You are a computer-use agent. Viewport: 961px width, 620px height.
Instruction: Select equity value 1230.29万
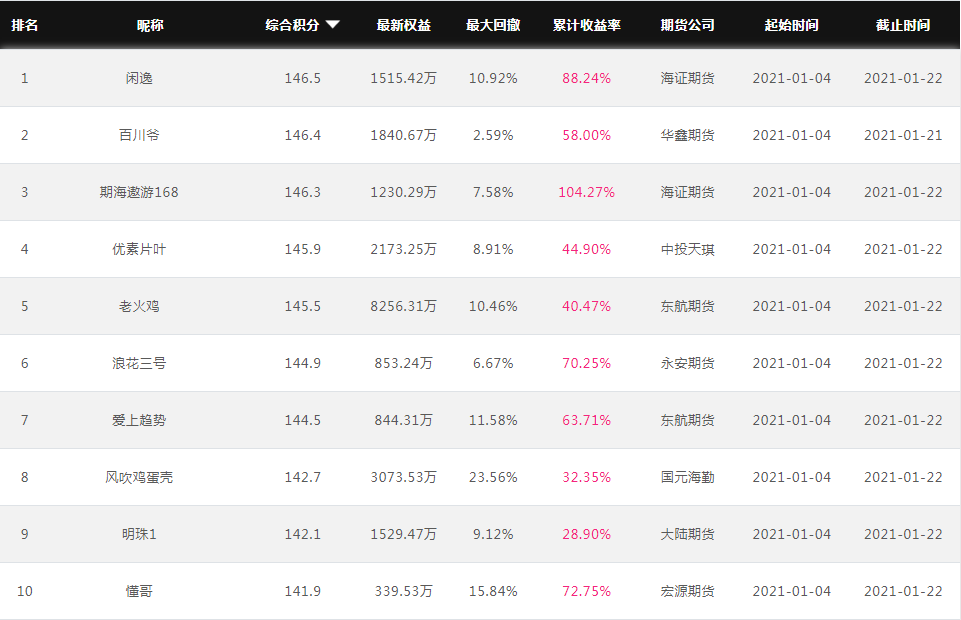tap(403, 192)
